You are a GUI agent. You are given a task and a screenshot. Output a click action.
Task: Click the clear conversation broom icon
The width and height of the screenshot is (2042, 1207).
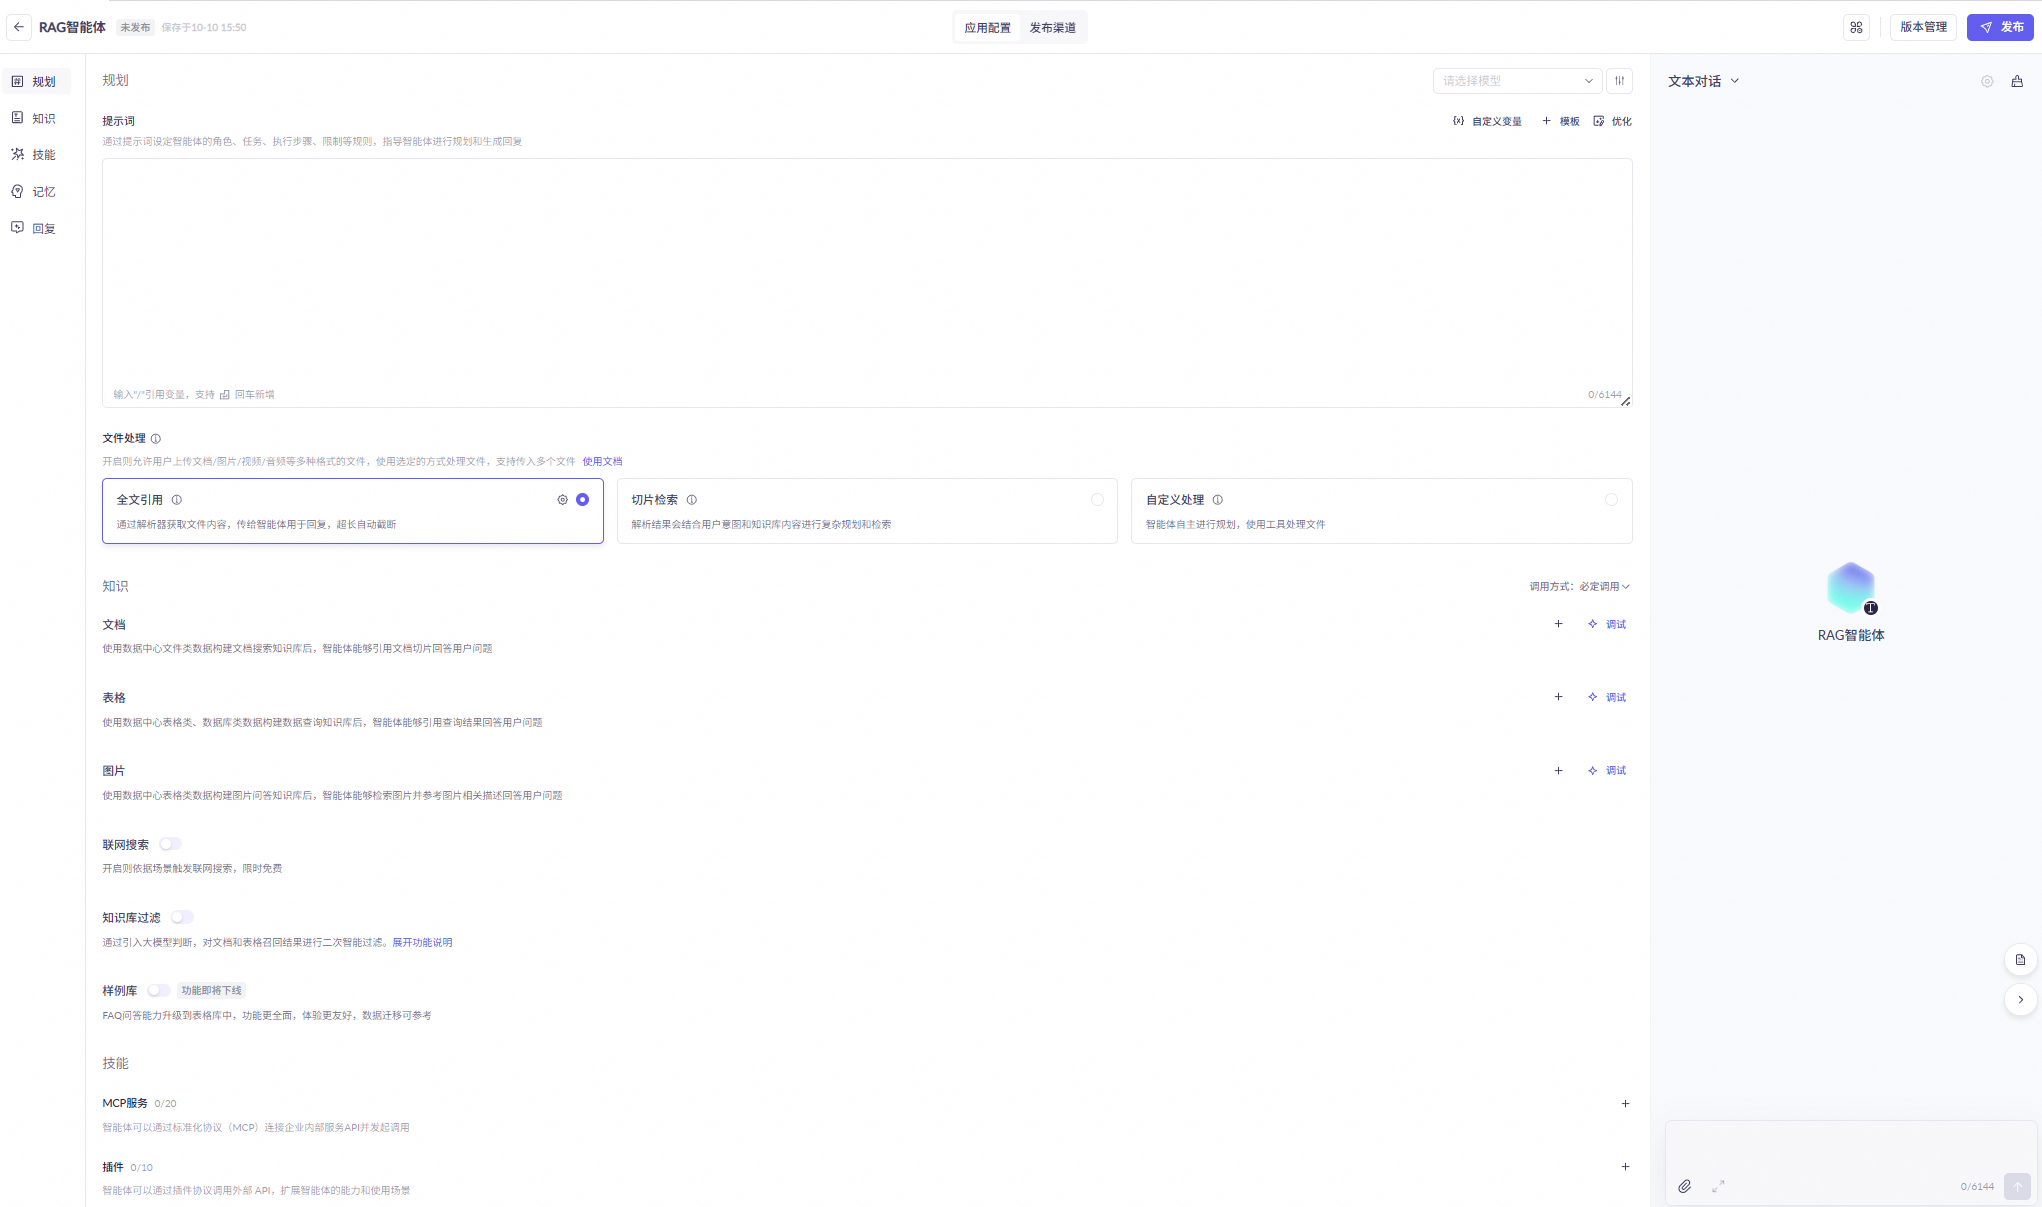tap(2017, 81)
